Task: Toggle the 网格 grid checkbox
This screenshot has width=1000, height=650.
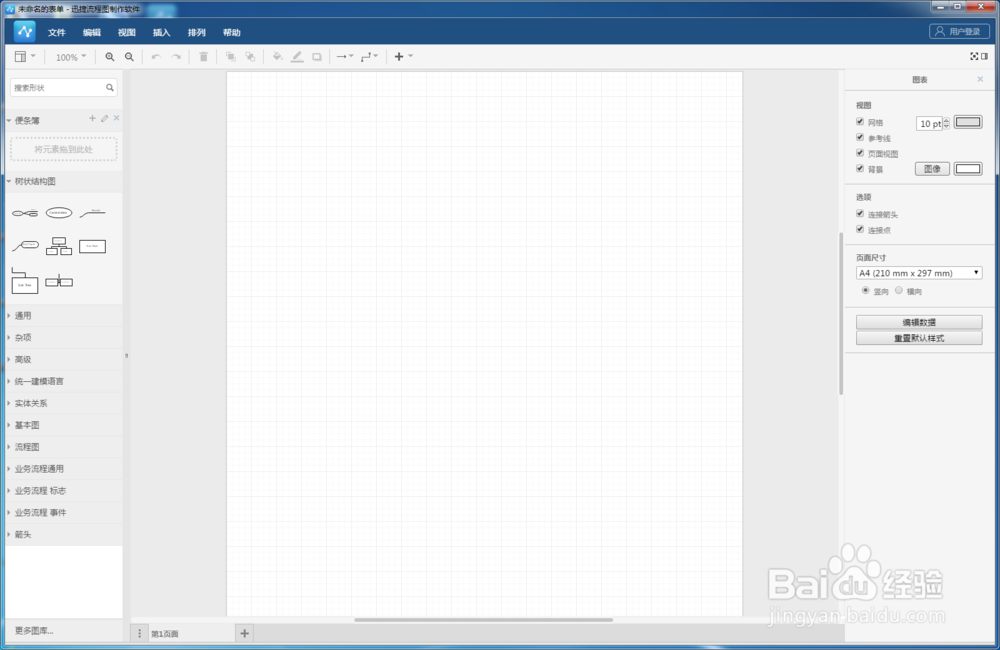Action: 860,121
